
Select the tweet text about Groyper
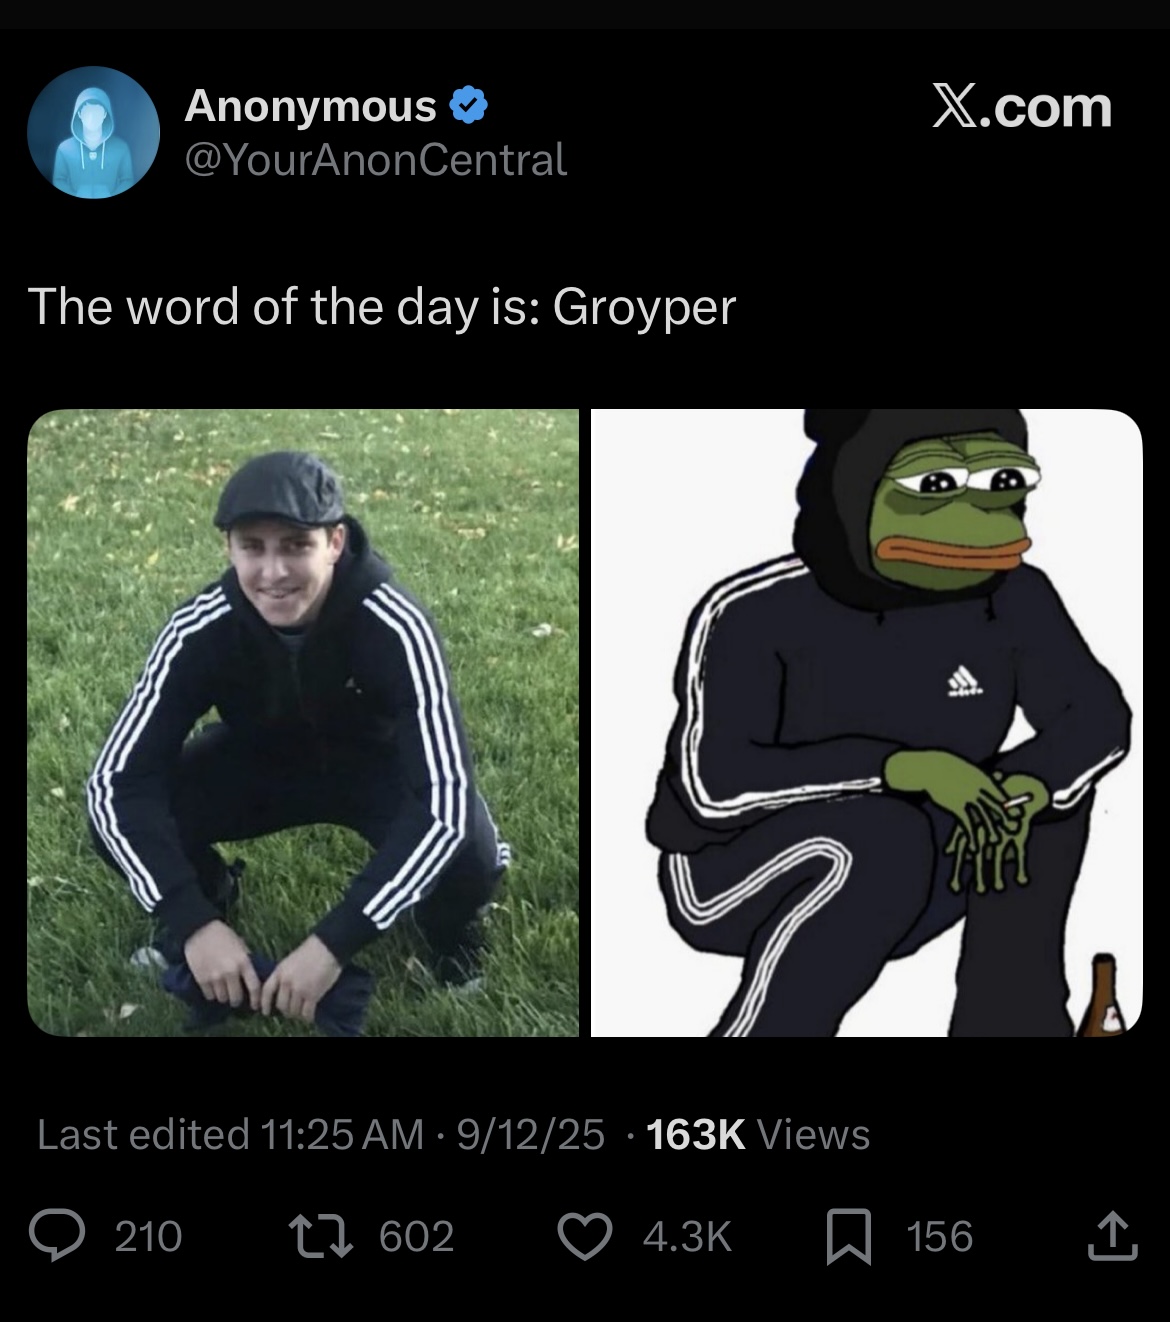[x=382, y=306]
